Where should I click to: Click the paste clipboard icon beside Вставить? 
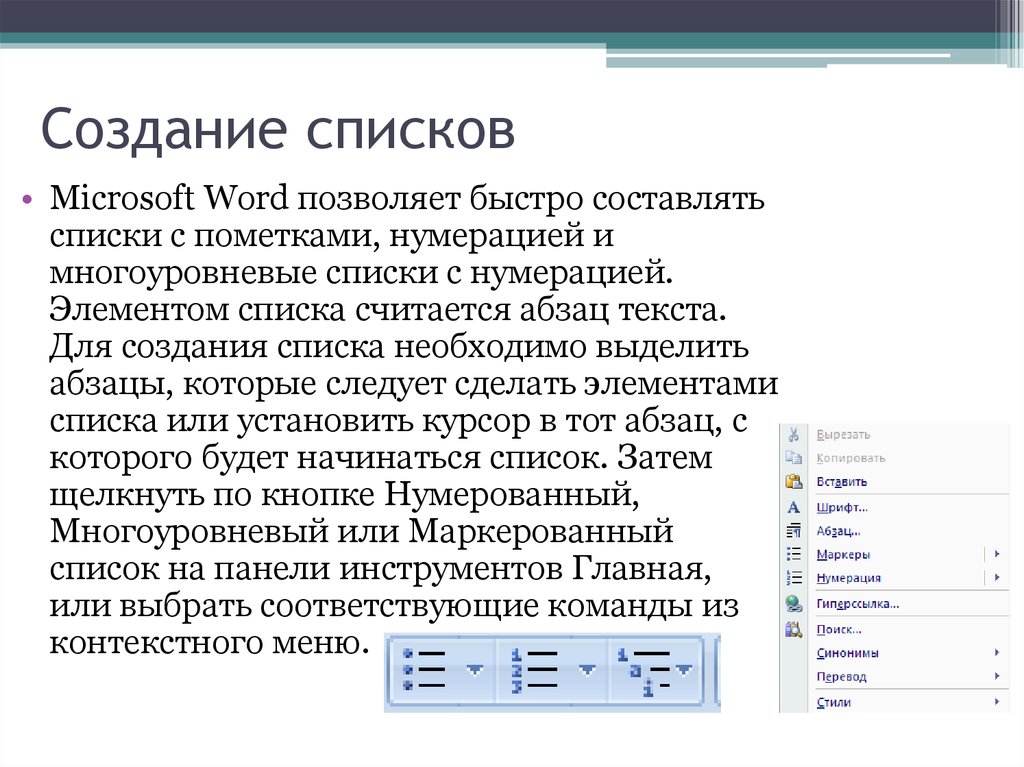(793, 481)
